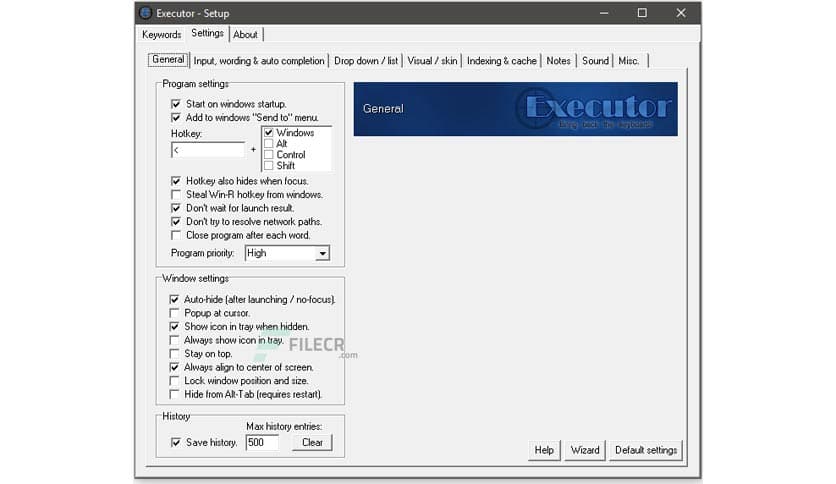Toggle Show icon in tray when hidden
This screenshot has height=484, width=836.
[x=174, y=326]
